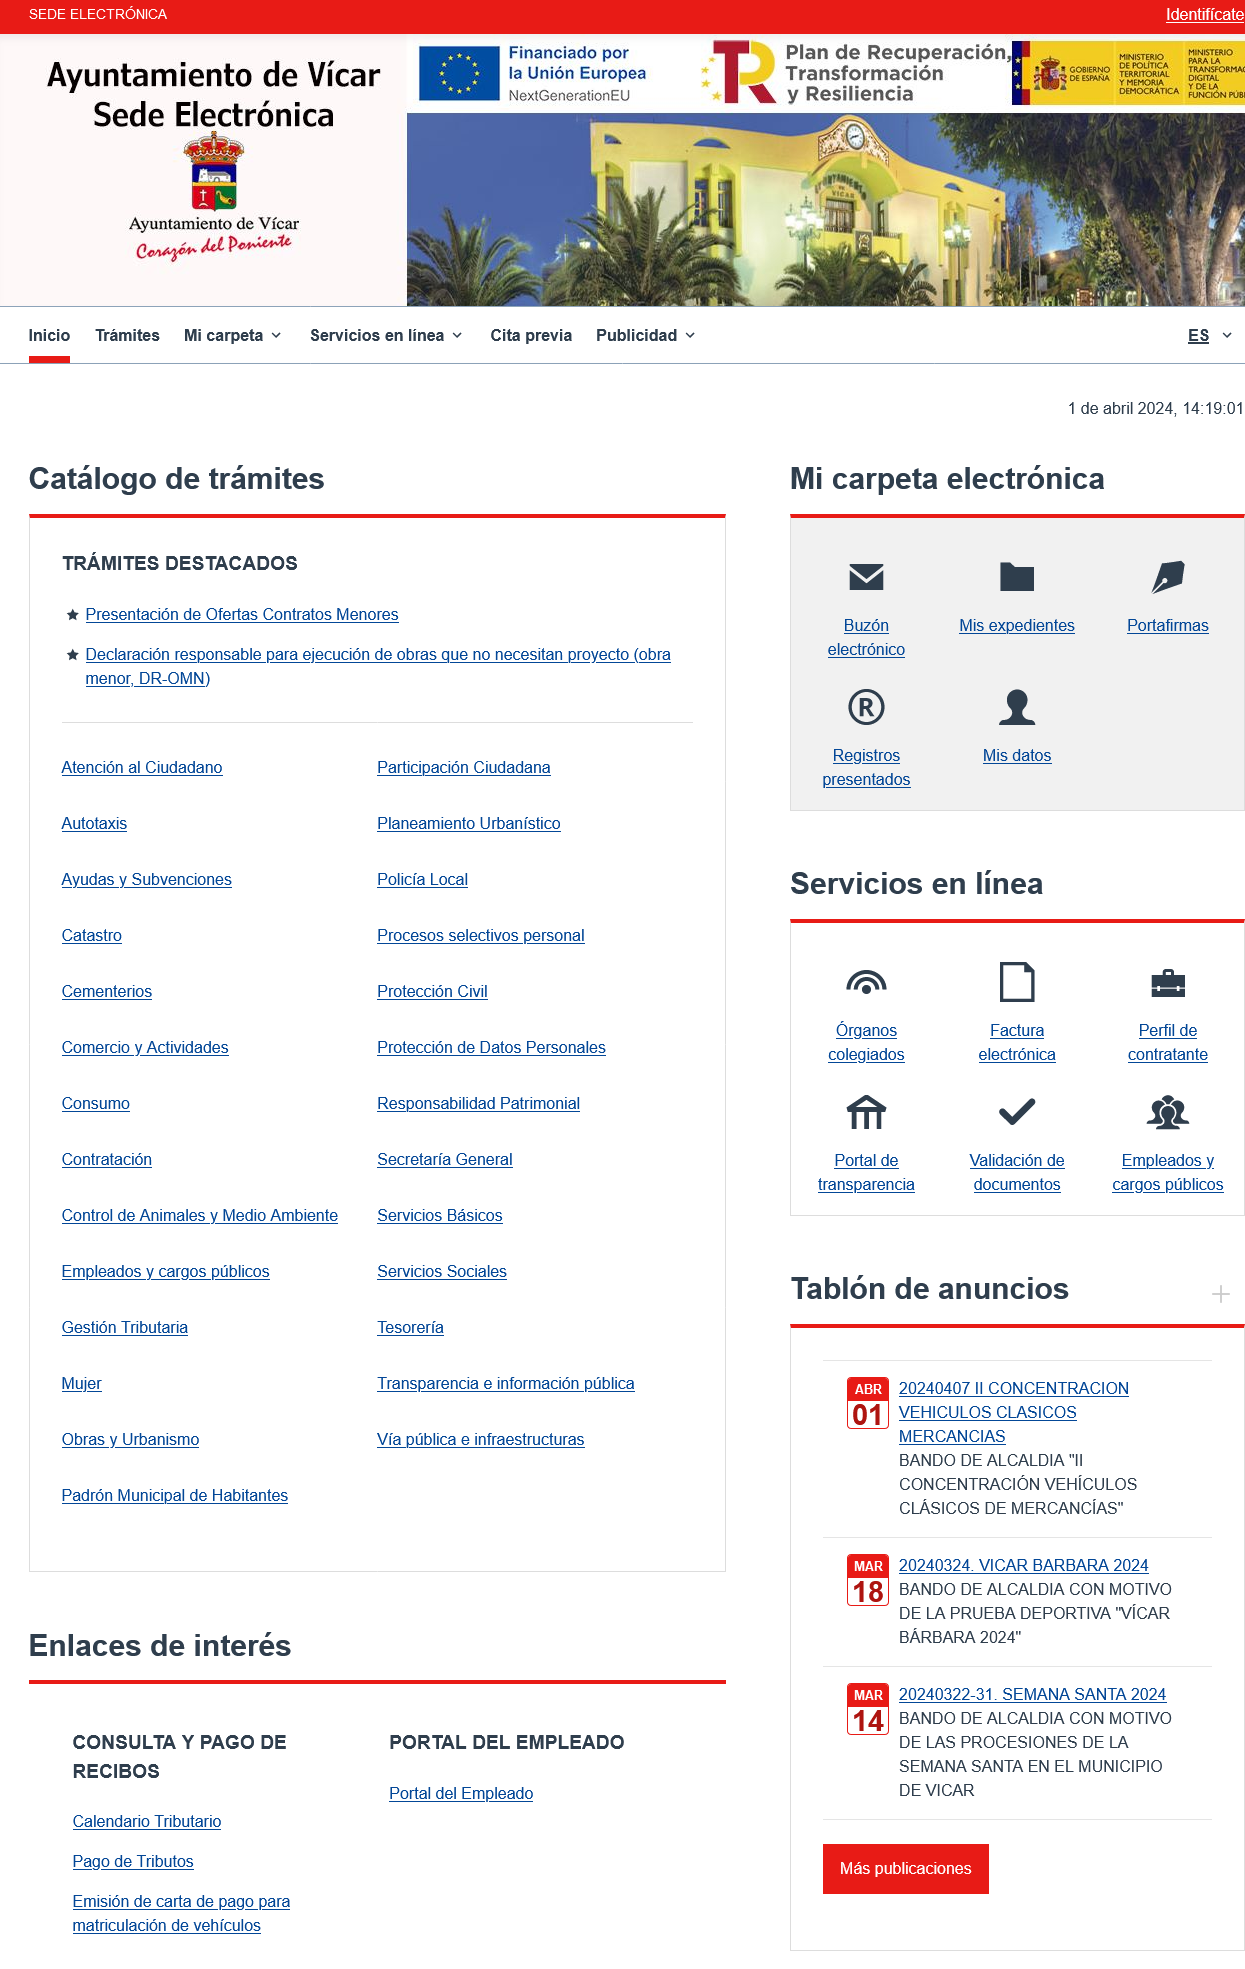Open the Tesorería link

tap(410, 1327)
